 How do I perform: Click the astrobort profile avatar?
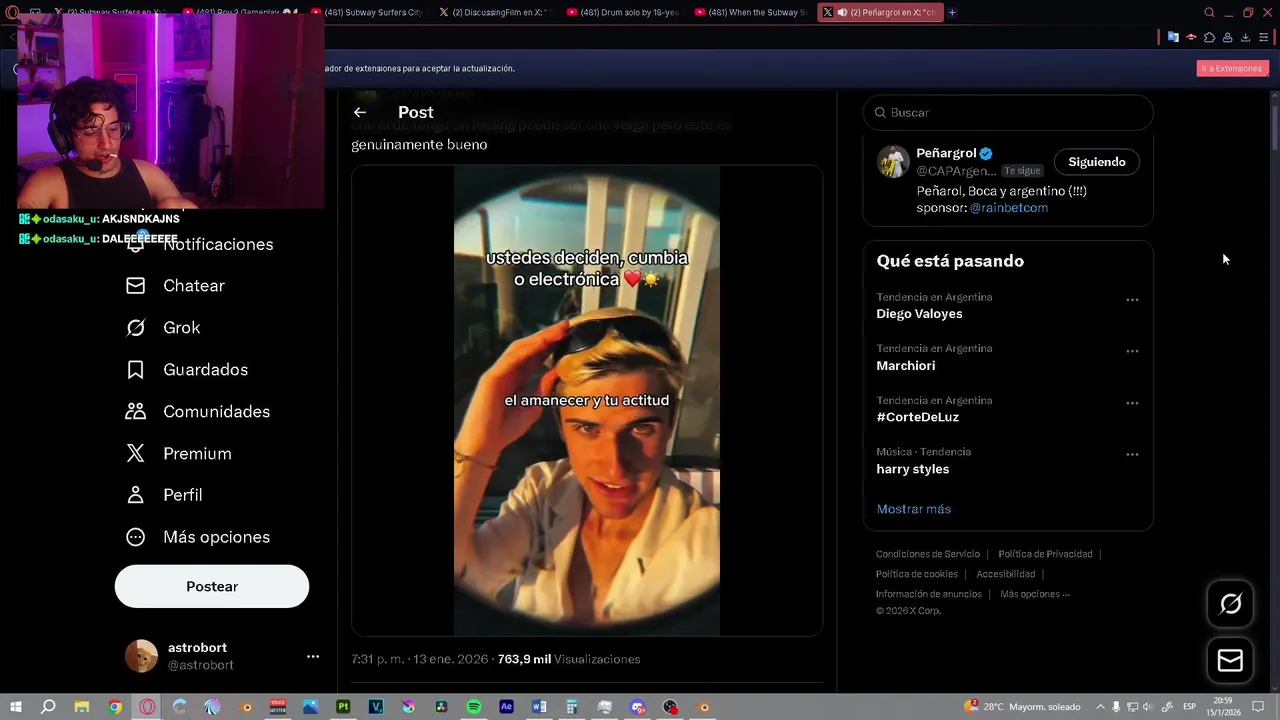tap(141, 656)
